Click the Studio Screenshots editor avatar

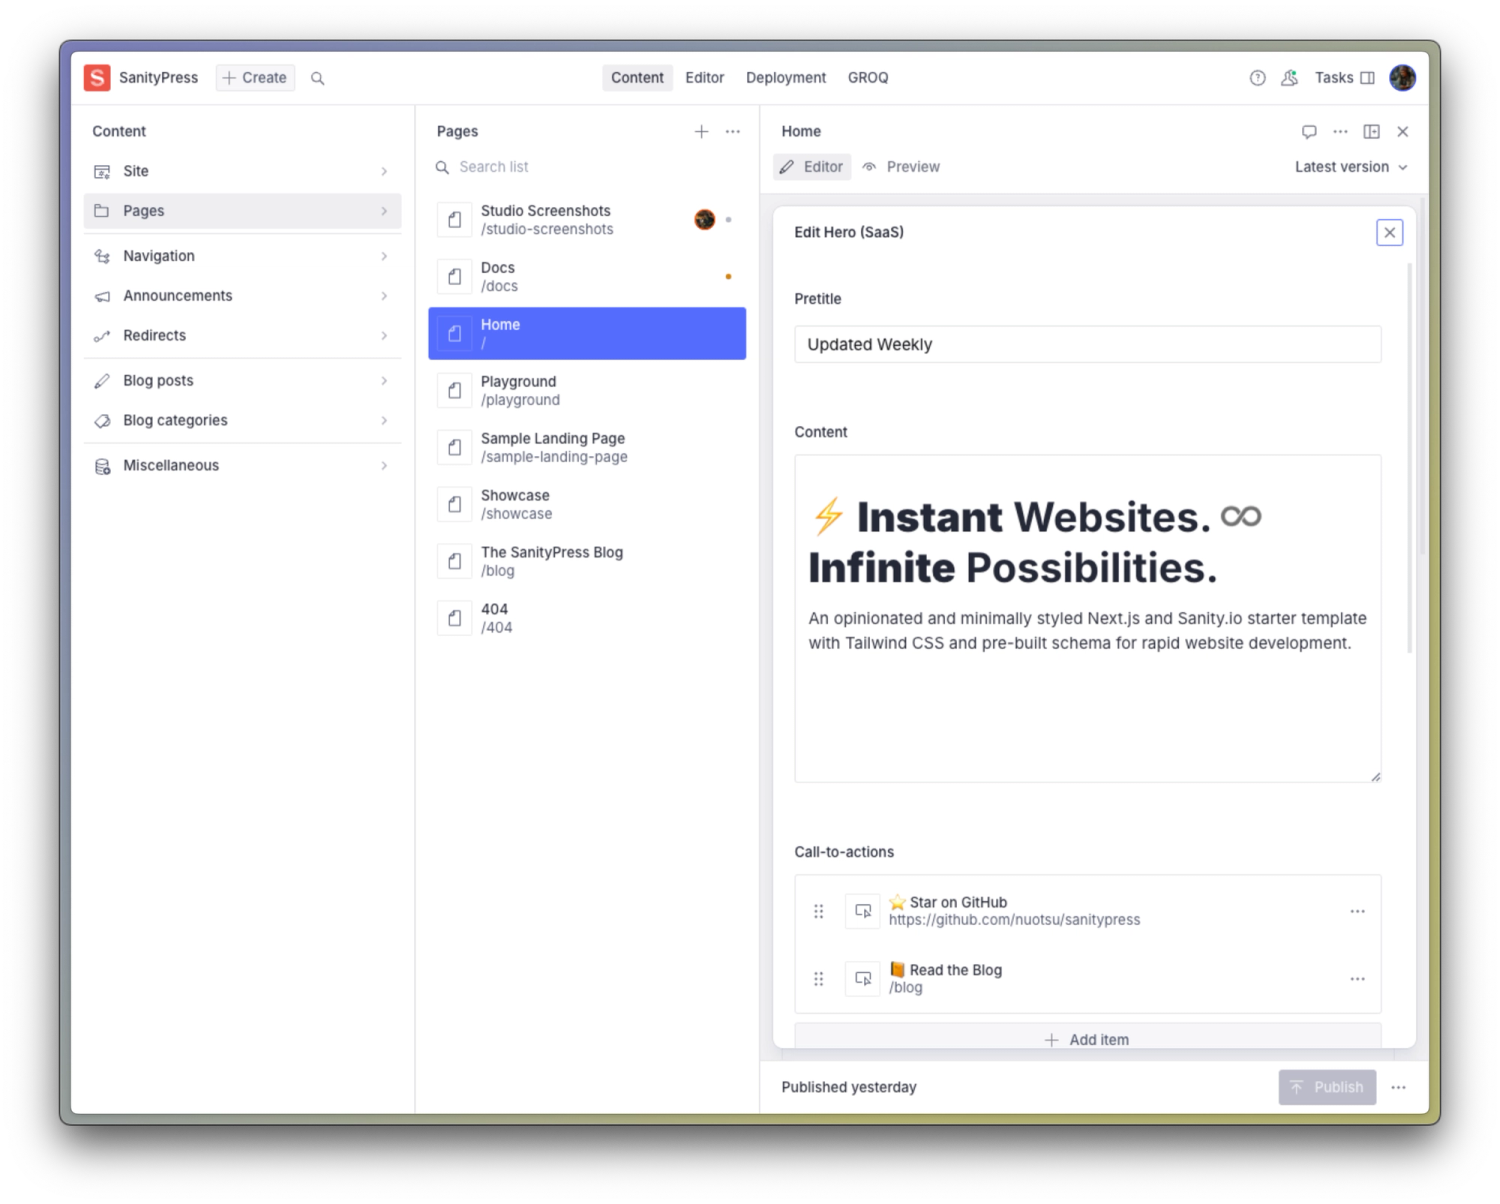click(705, 220)
